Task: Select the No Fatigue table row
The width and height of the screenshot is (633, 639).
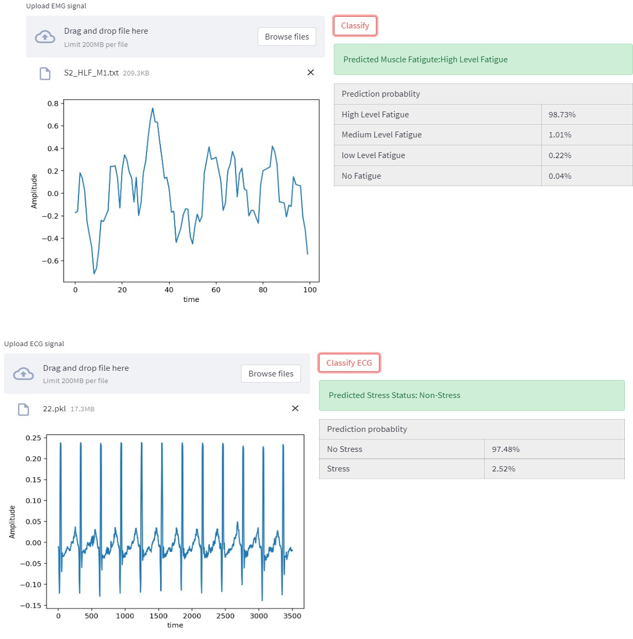Action: (483, 176)
